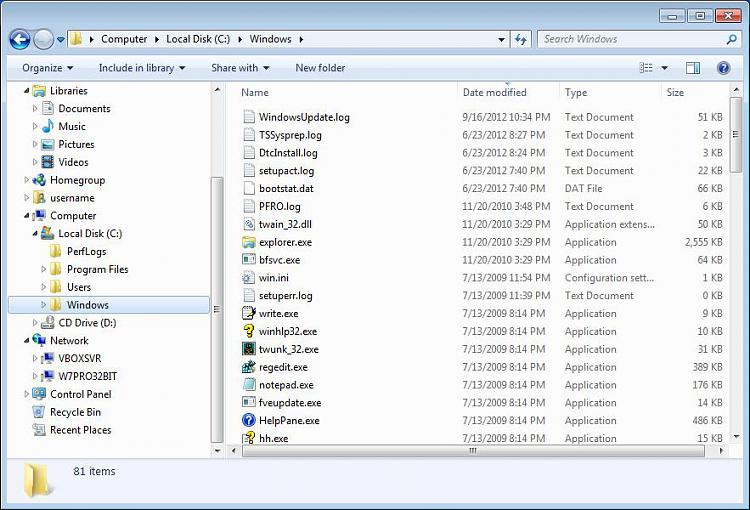
Task: Open the Include in library menu
Action: tap(142, 68)
